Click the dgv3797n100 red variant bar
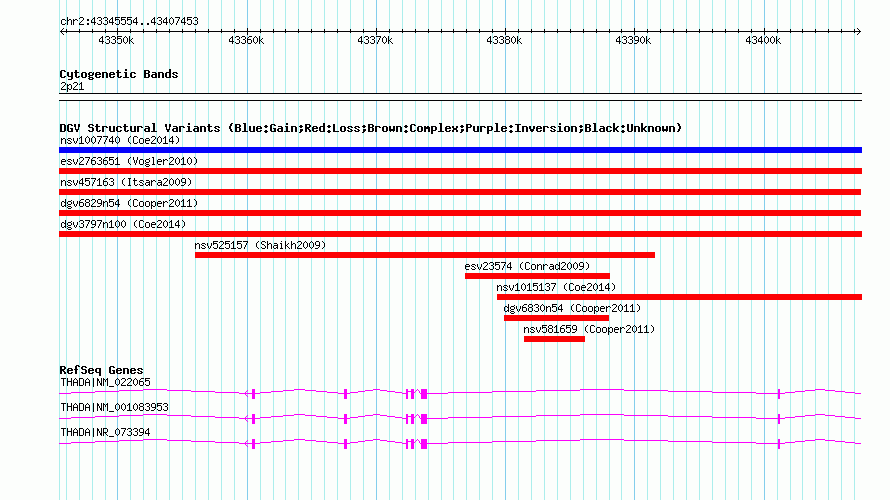890x500 pixels. point(460,234)
